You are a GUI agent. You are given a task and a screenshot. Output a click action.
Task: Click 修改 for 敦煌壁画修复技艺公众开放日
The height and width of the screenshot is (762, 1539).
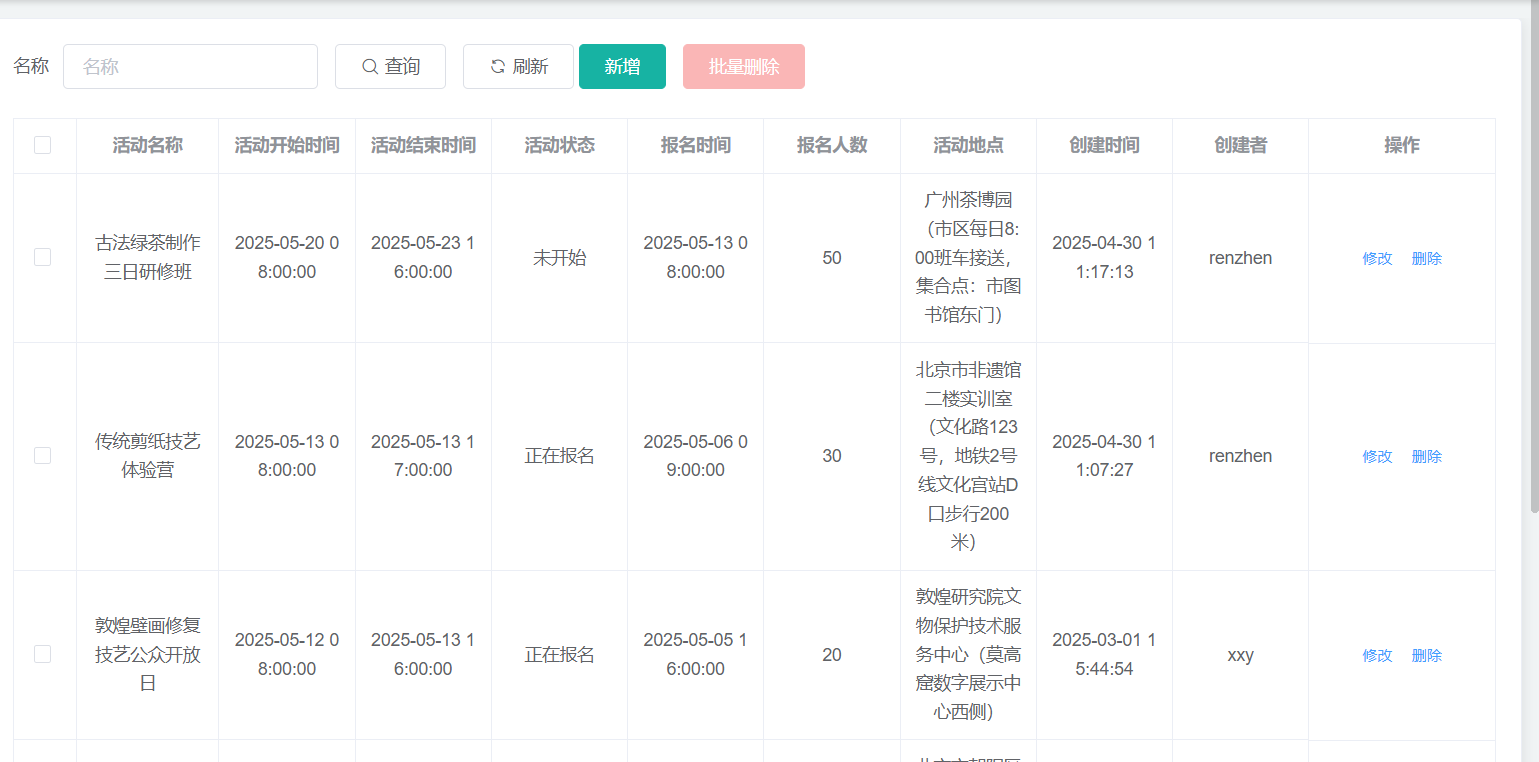(1377, 655)
